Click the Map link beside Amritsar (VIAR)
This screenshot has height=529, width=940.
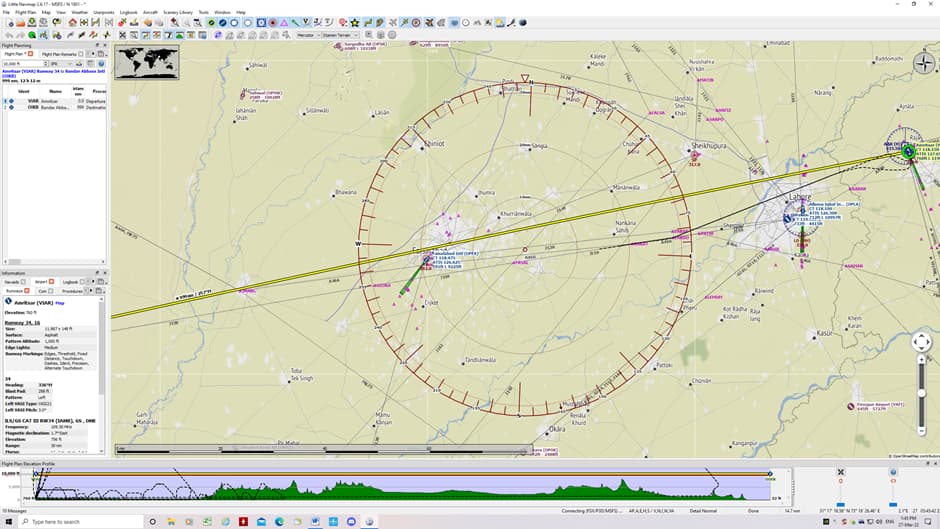tap(60, 303)
